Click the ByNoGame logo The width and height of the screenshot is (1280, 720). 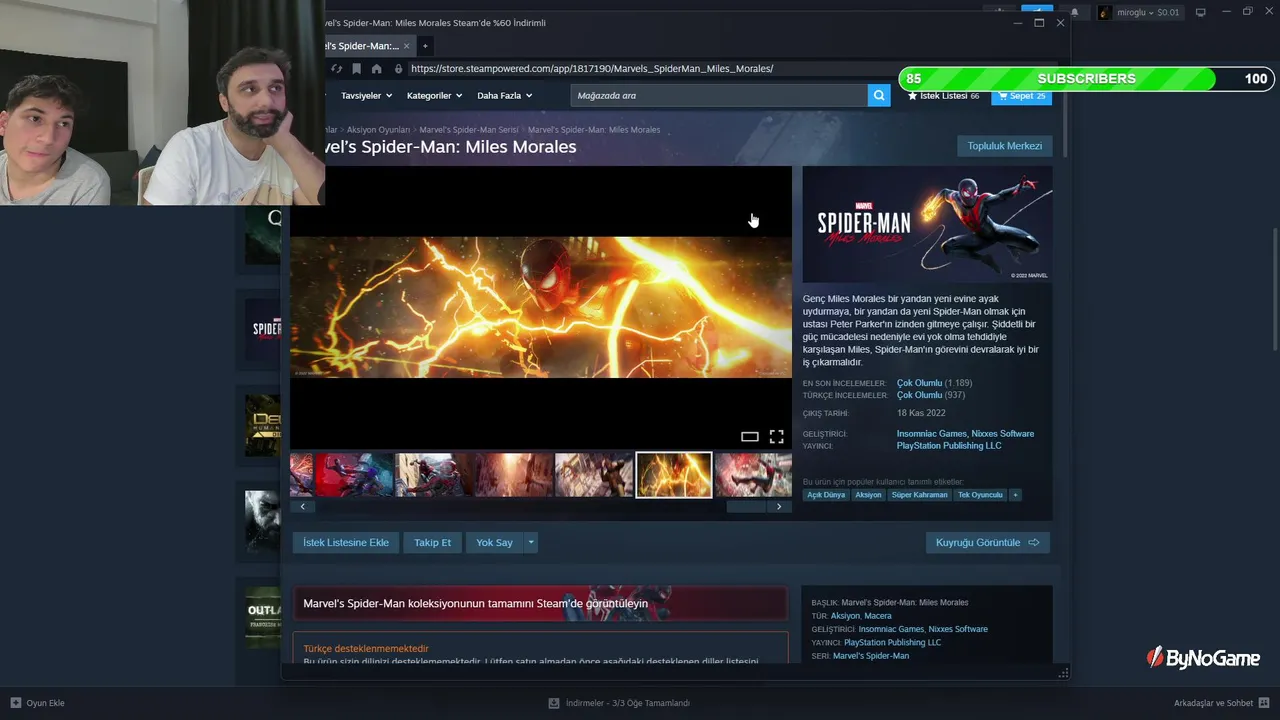(x=1203, y=657)
